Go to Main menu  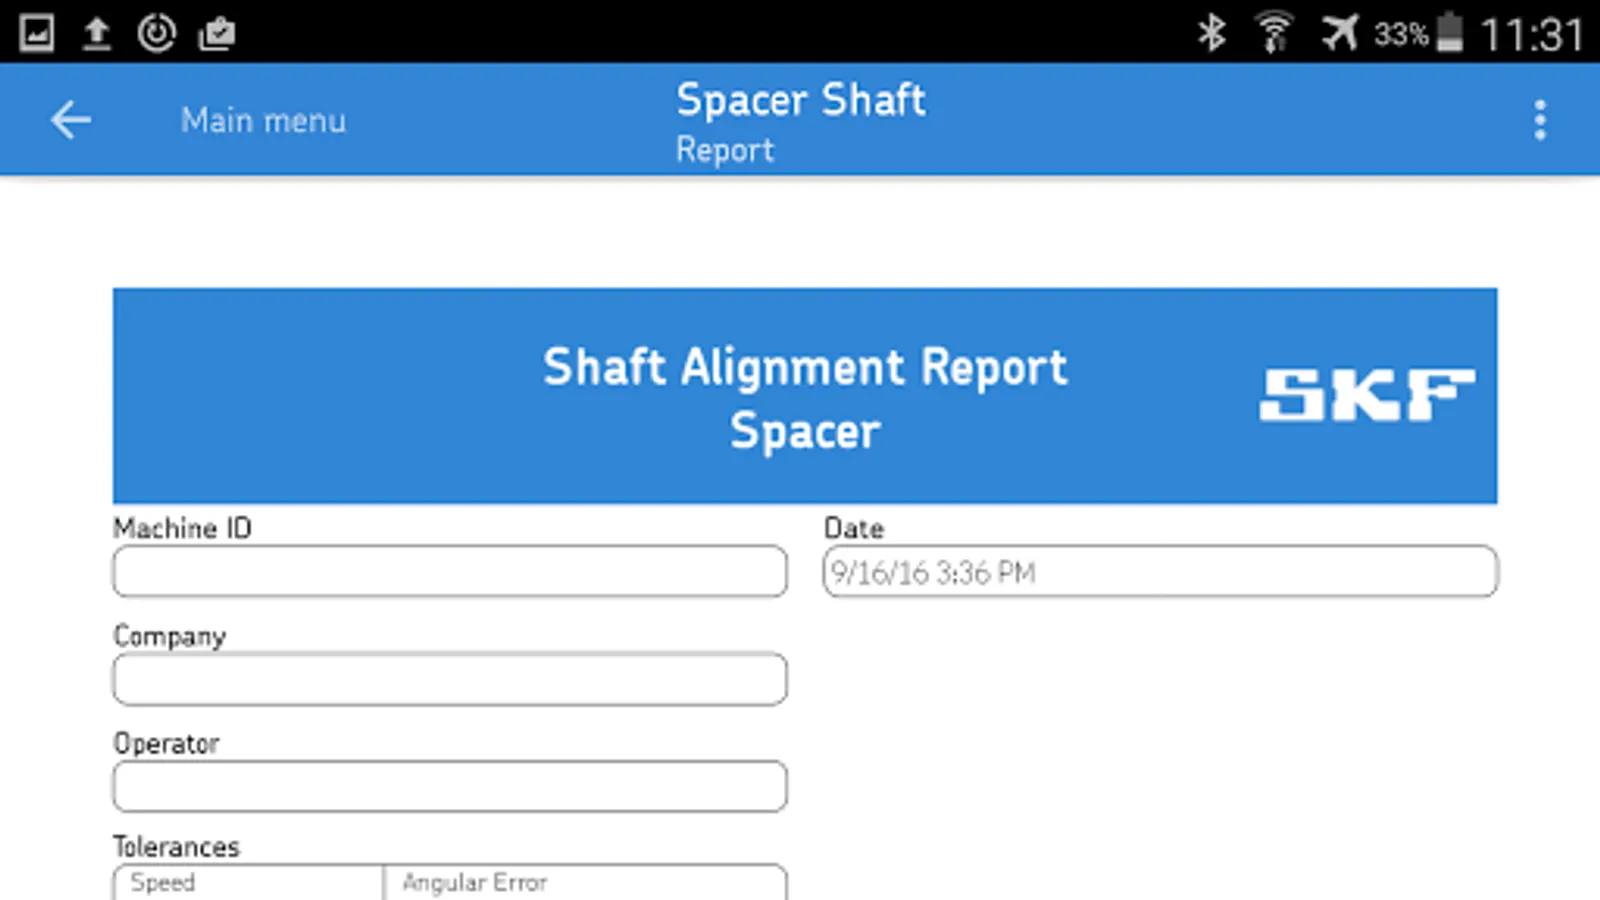pos(264,120)
